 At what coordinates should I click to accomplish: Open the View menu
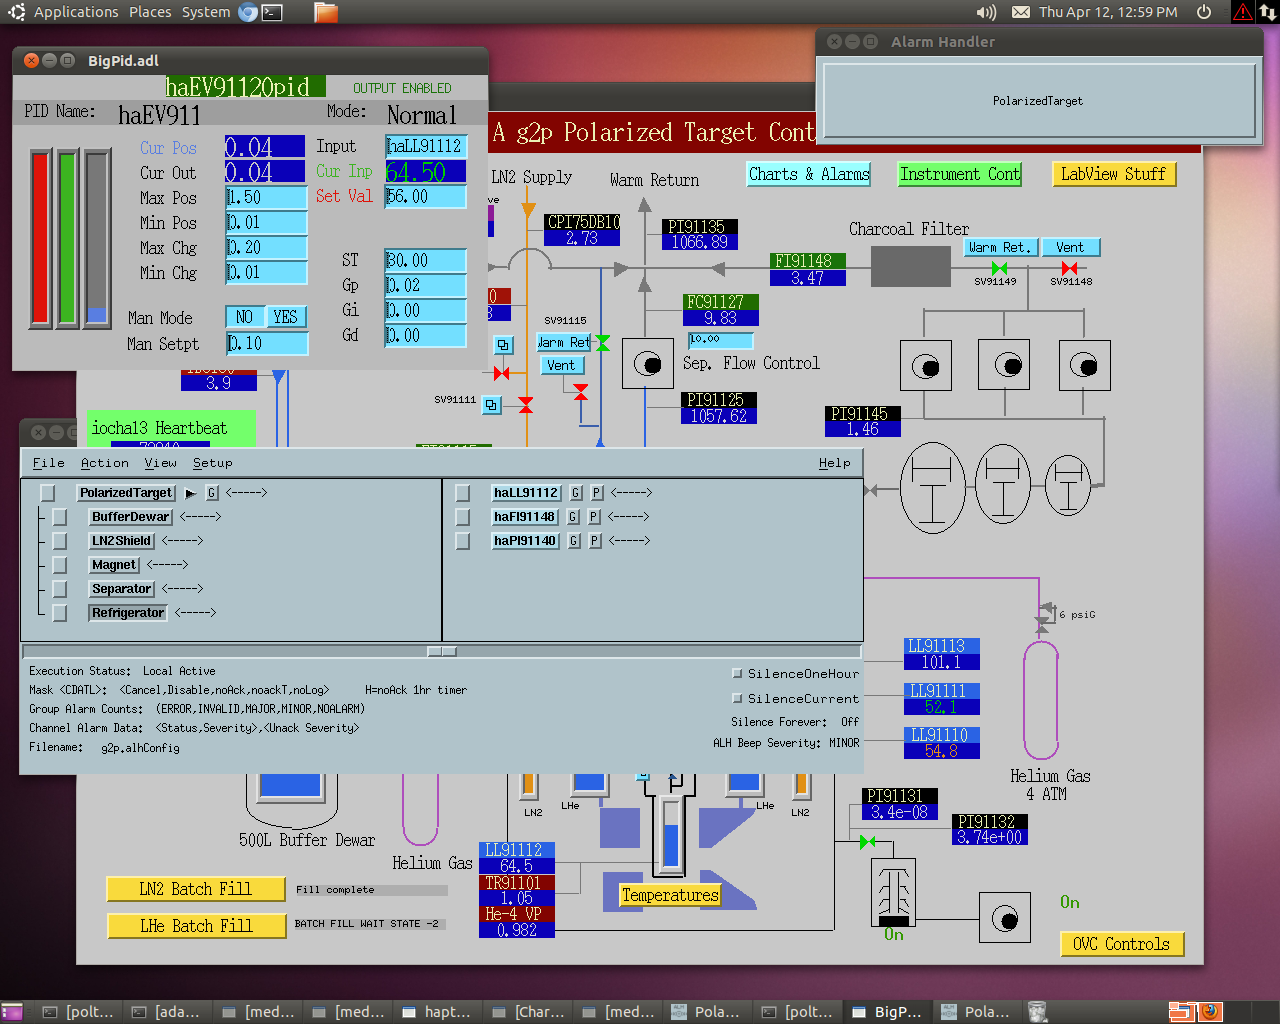click(160, 463)
